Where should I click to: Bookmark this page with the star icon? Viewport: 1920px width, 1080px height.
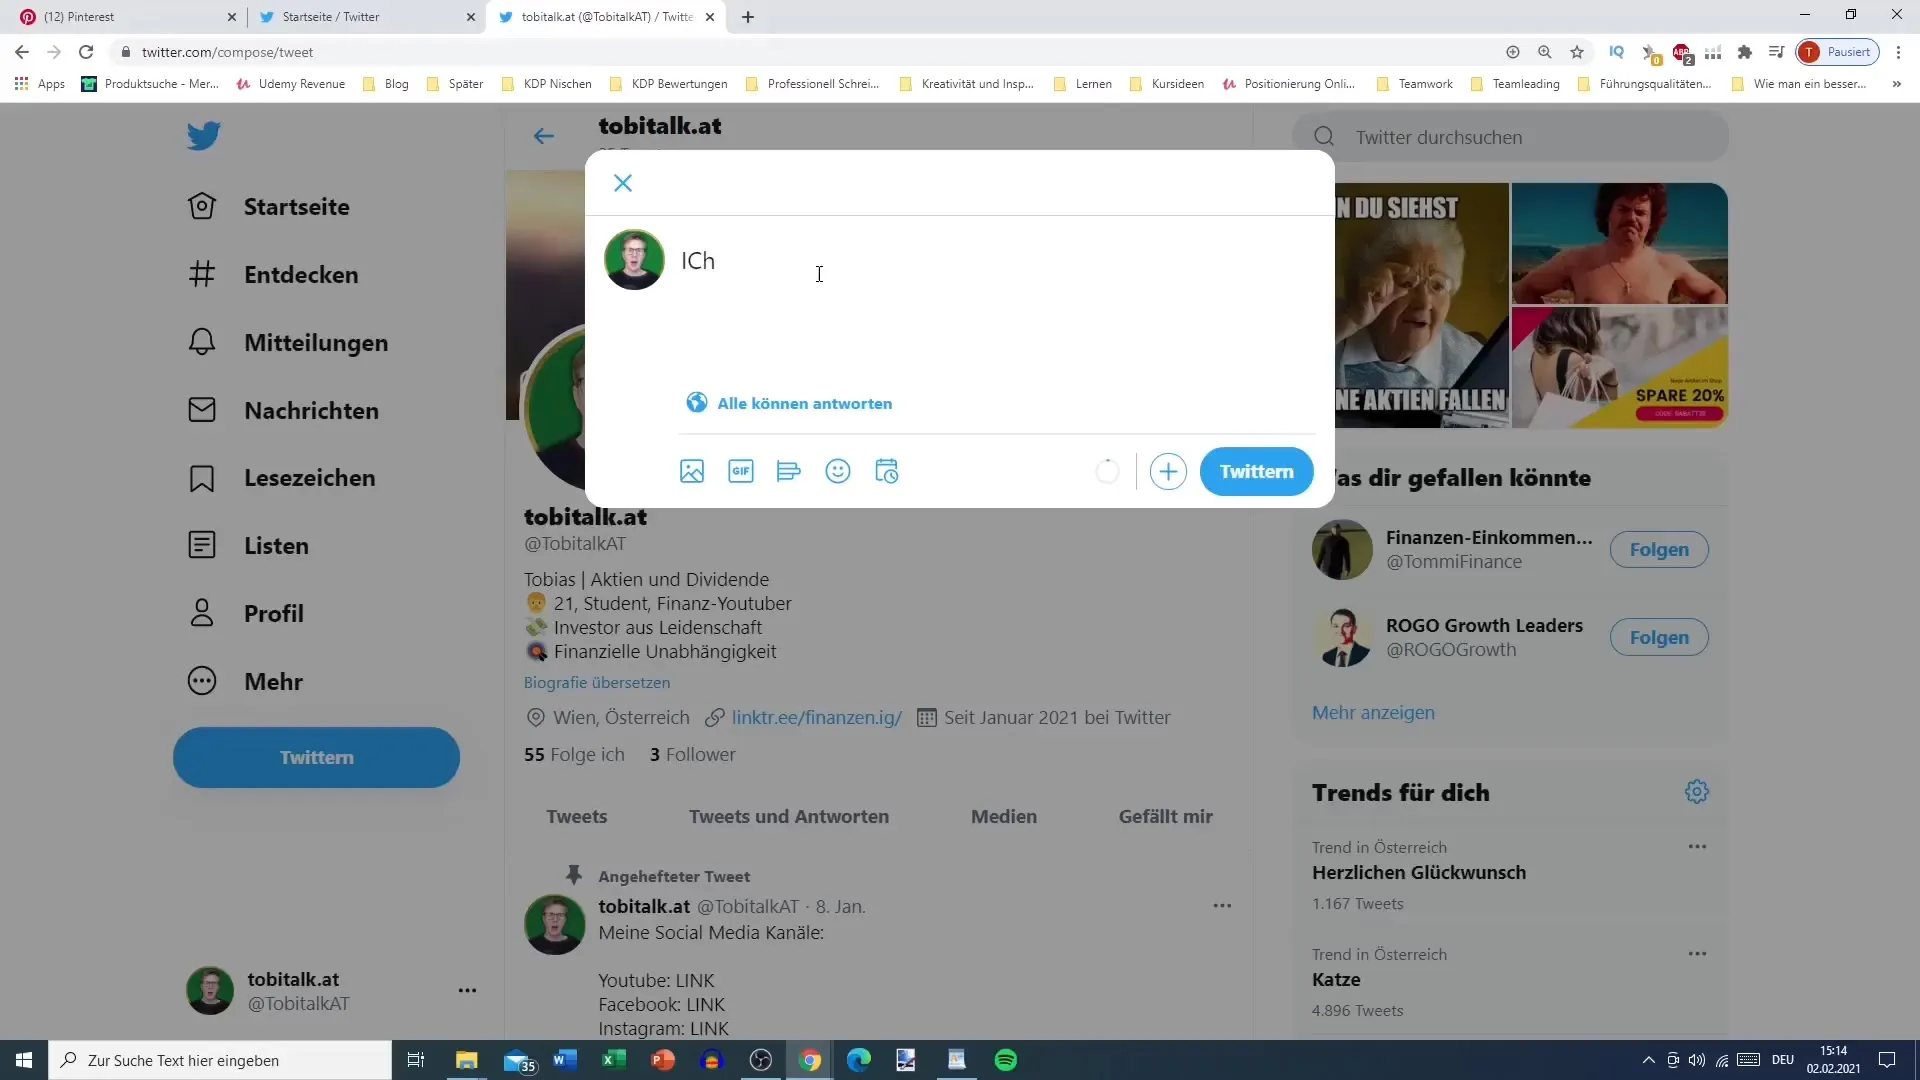click(x=1577, y=52)
